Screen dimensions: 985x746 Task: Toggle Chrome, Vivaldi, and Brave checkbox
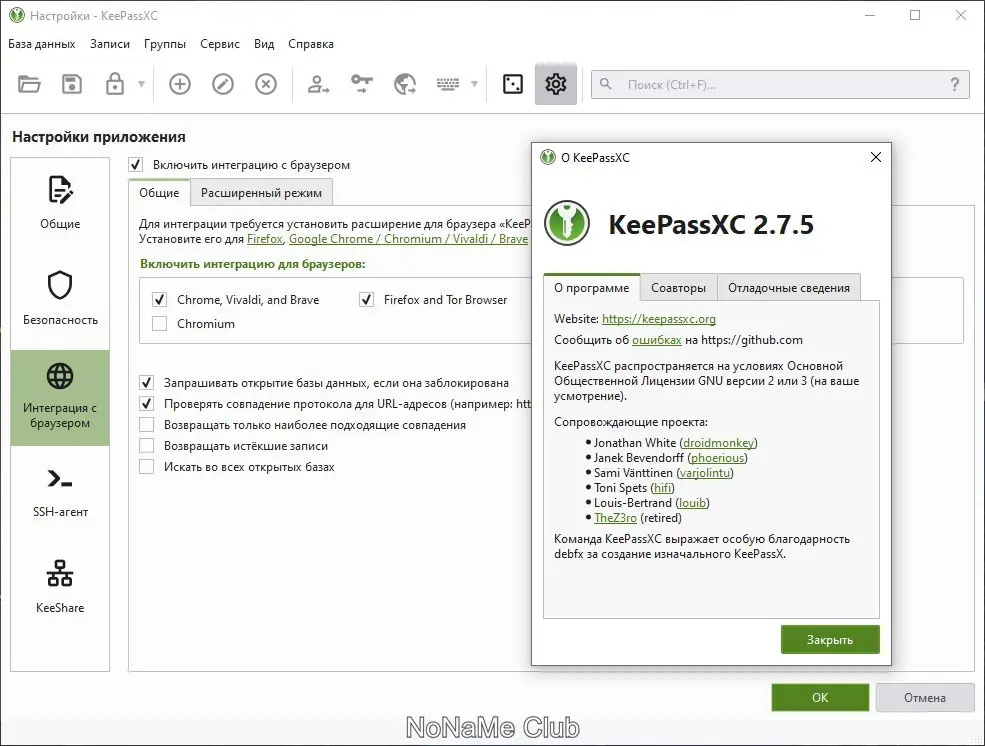[160, 300]
